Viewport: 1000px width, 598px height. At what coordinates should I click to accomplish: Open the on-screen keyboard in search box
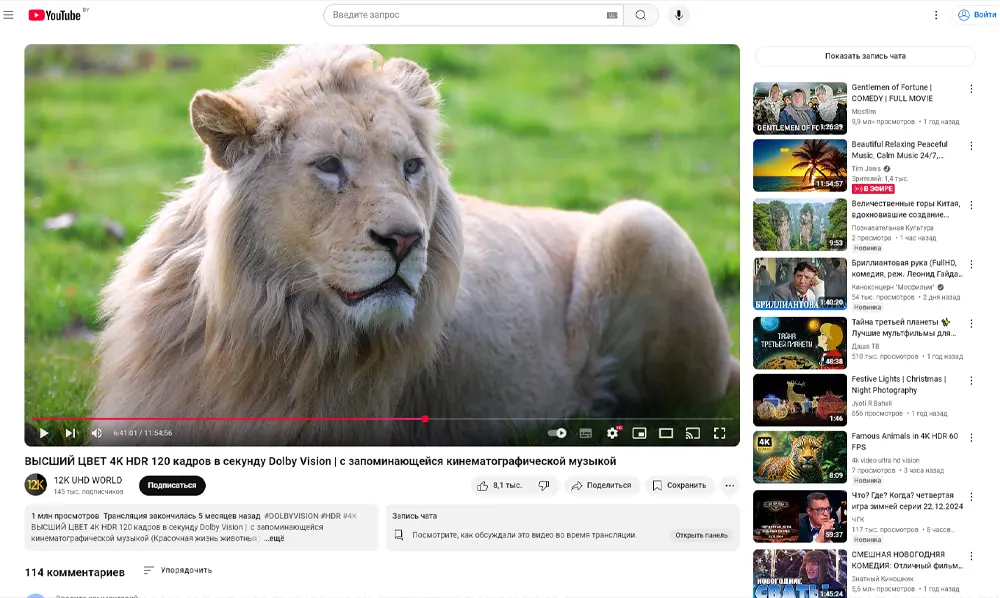612,15
